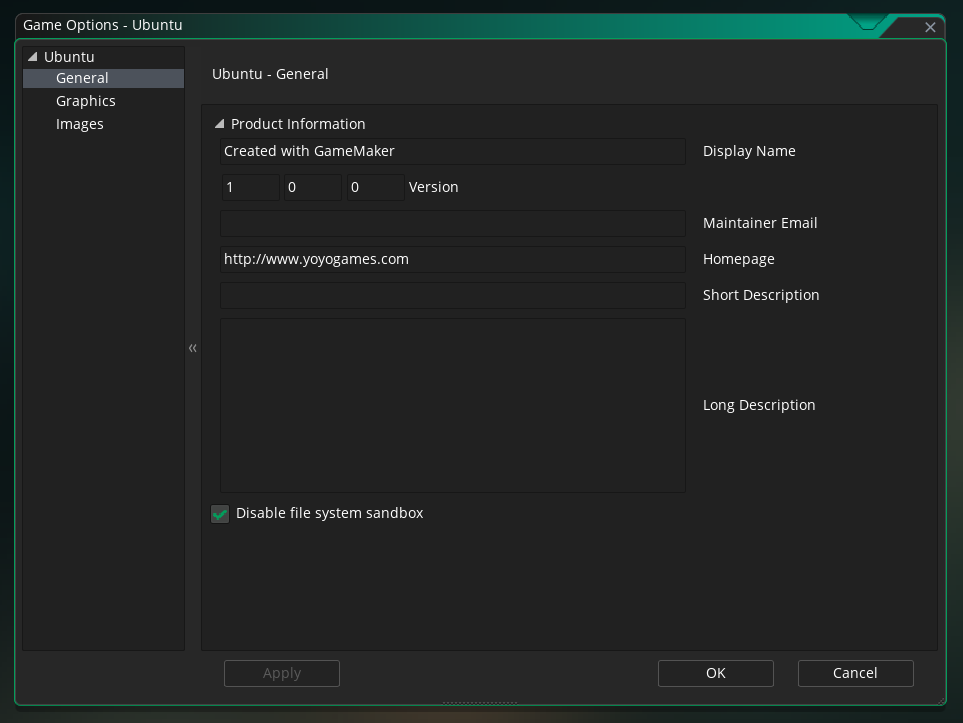This screenshot has width=963, height=723.
Task: Click the Maintainer Email field
Action: tap(453, 223)
